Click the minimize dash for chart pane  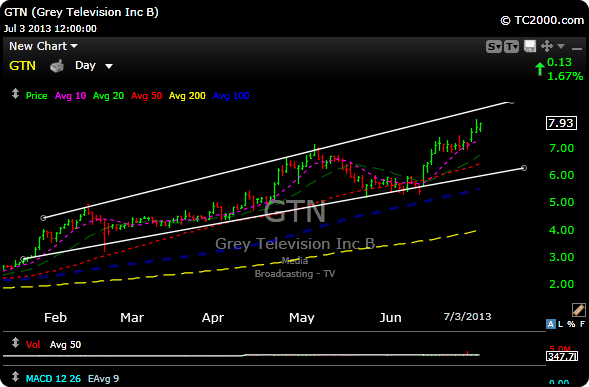[x=577, y=48]
